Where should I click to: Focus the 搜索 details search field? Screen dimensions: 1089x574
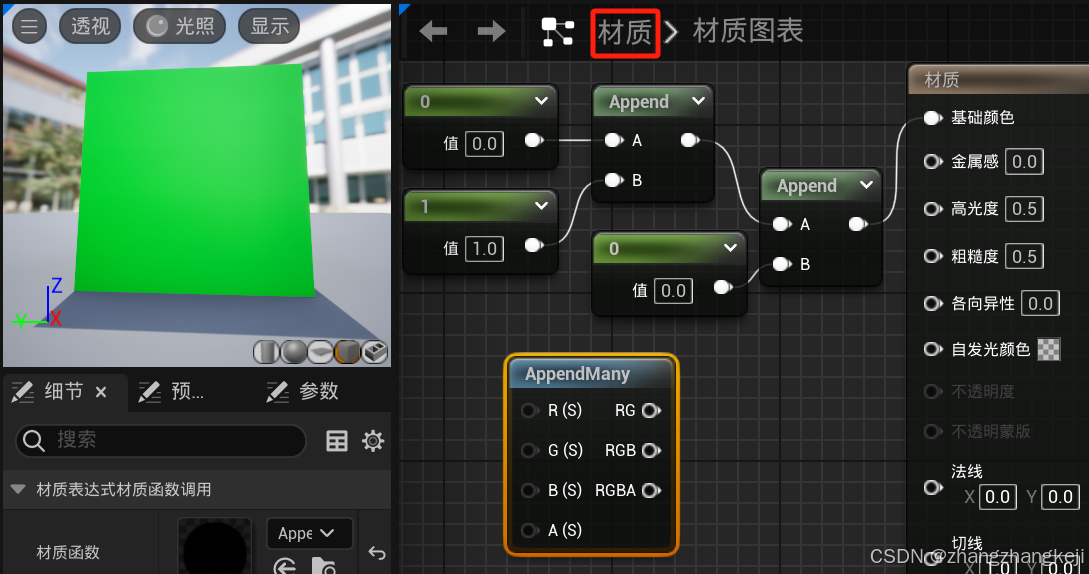click(160, 441)
